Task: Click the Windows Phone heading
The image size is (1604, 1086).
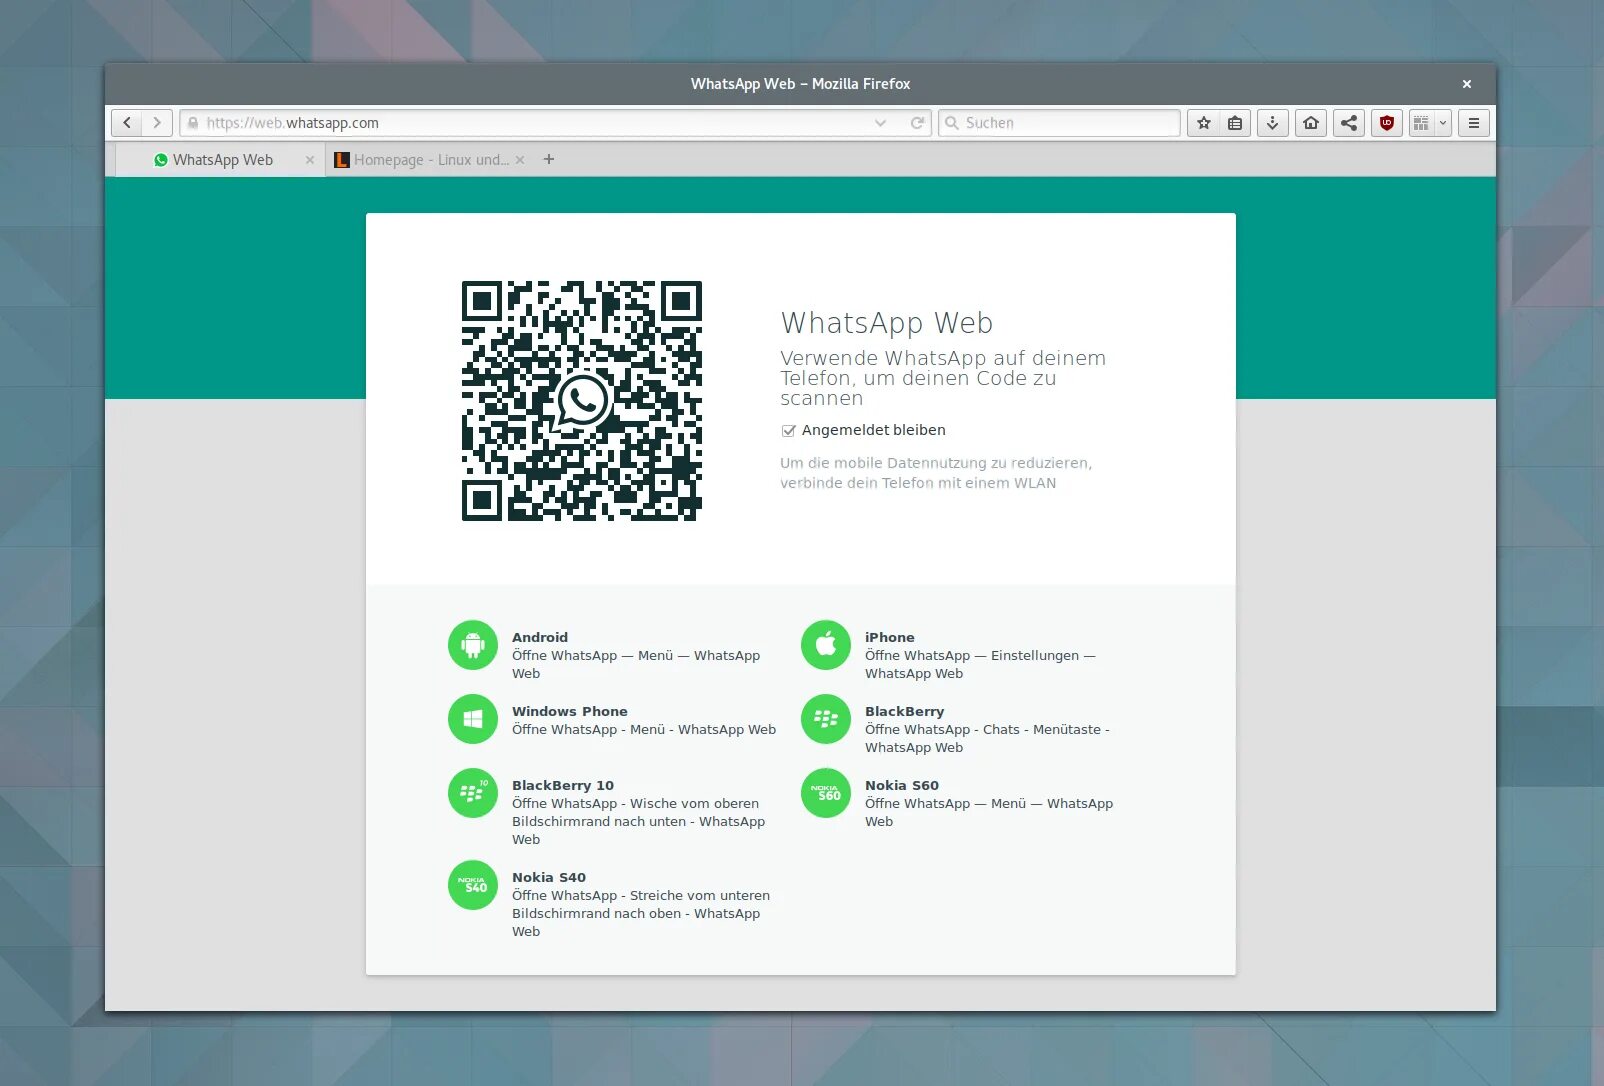Action: [x=570, y=711]
